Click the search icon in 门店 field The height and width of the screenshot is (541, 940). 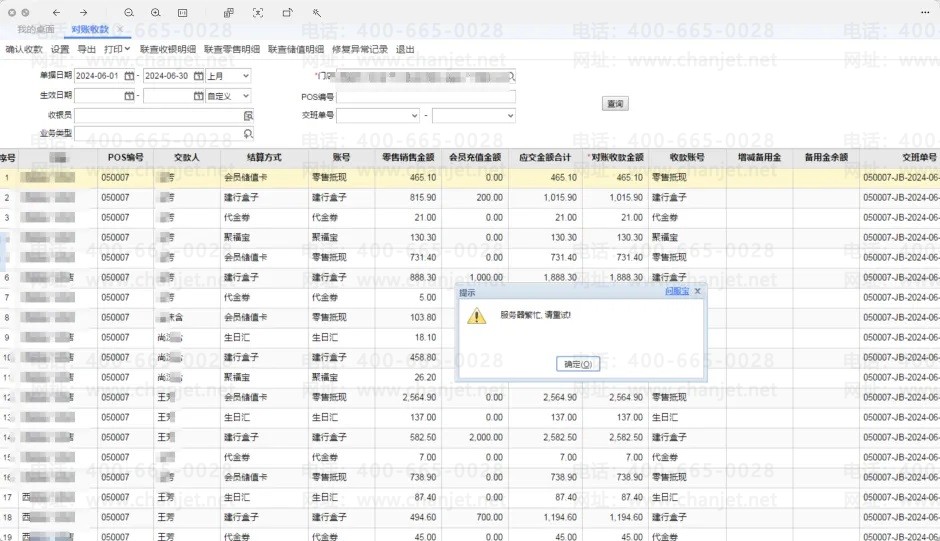511,76
